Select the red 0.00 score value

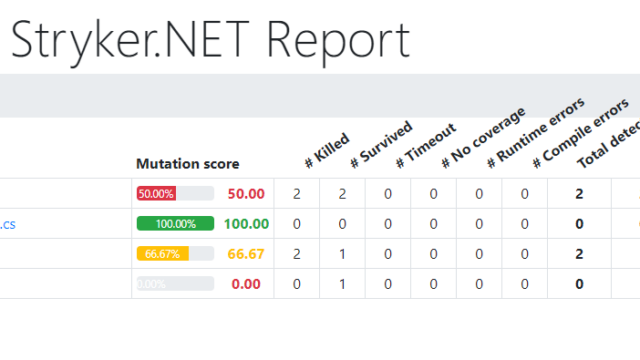click(x=246, y=284)
